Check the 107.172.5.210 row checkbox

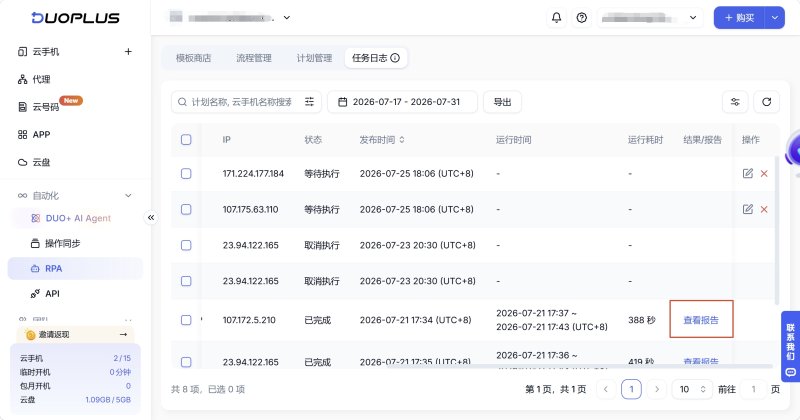tap(186, 320)
